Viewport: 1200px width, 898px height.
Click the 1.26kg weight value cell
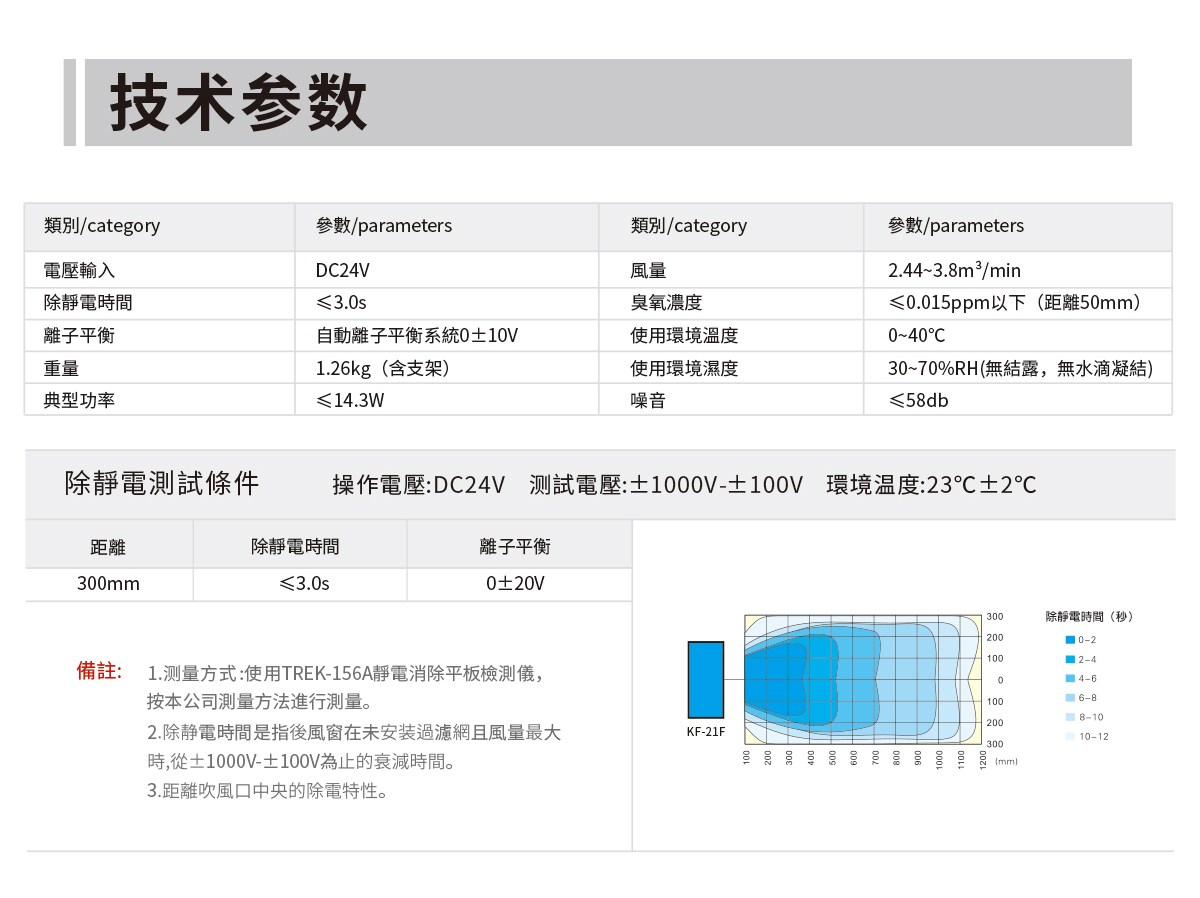382,368
